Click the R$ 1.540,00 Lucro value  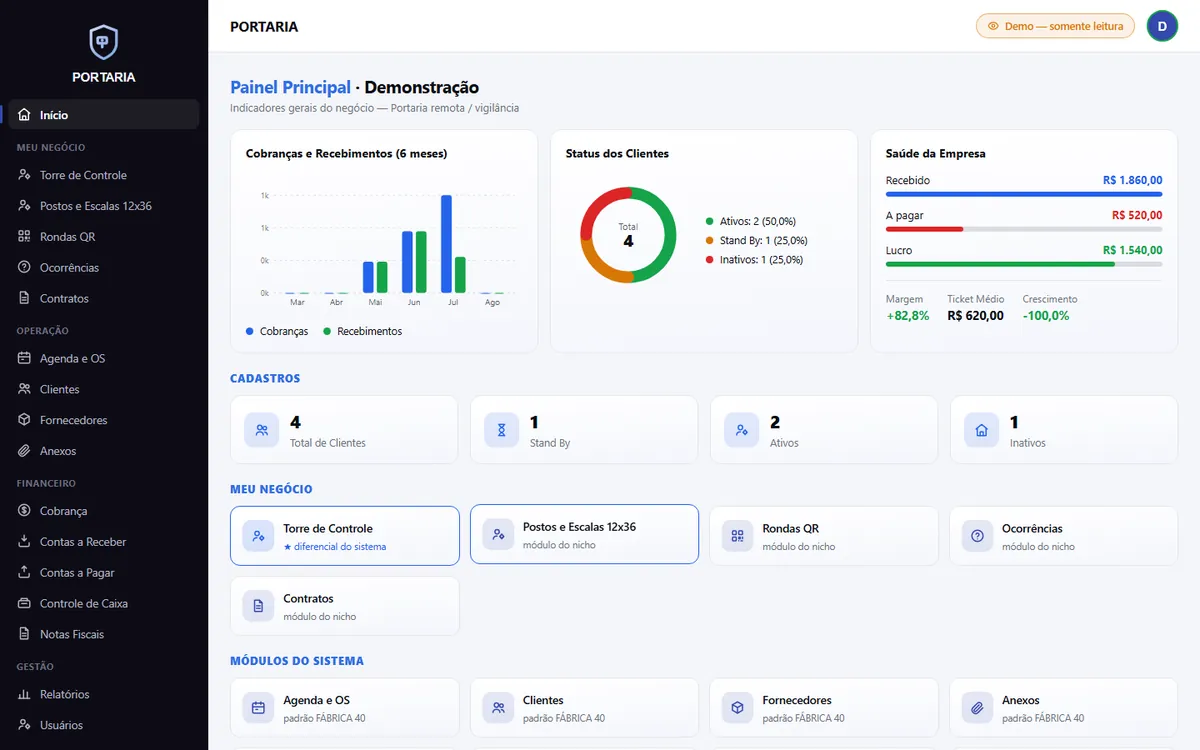pyautogui.click(x=1132, y=250)
